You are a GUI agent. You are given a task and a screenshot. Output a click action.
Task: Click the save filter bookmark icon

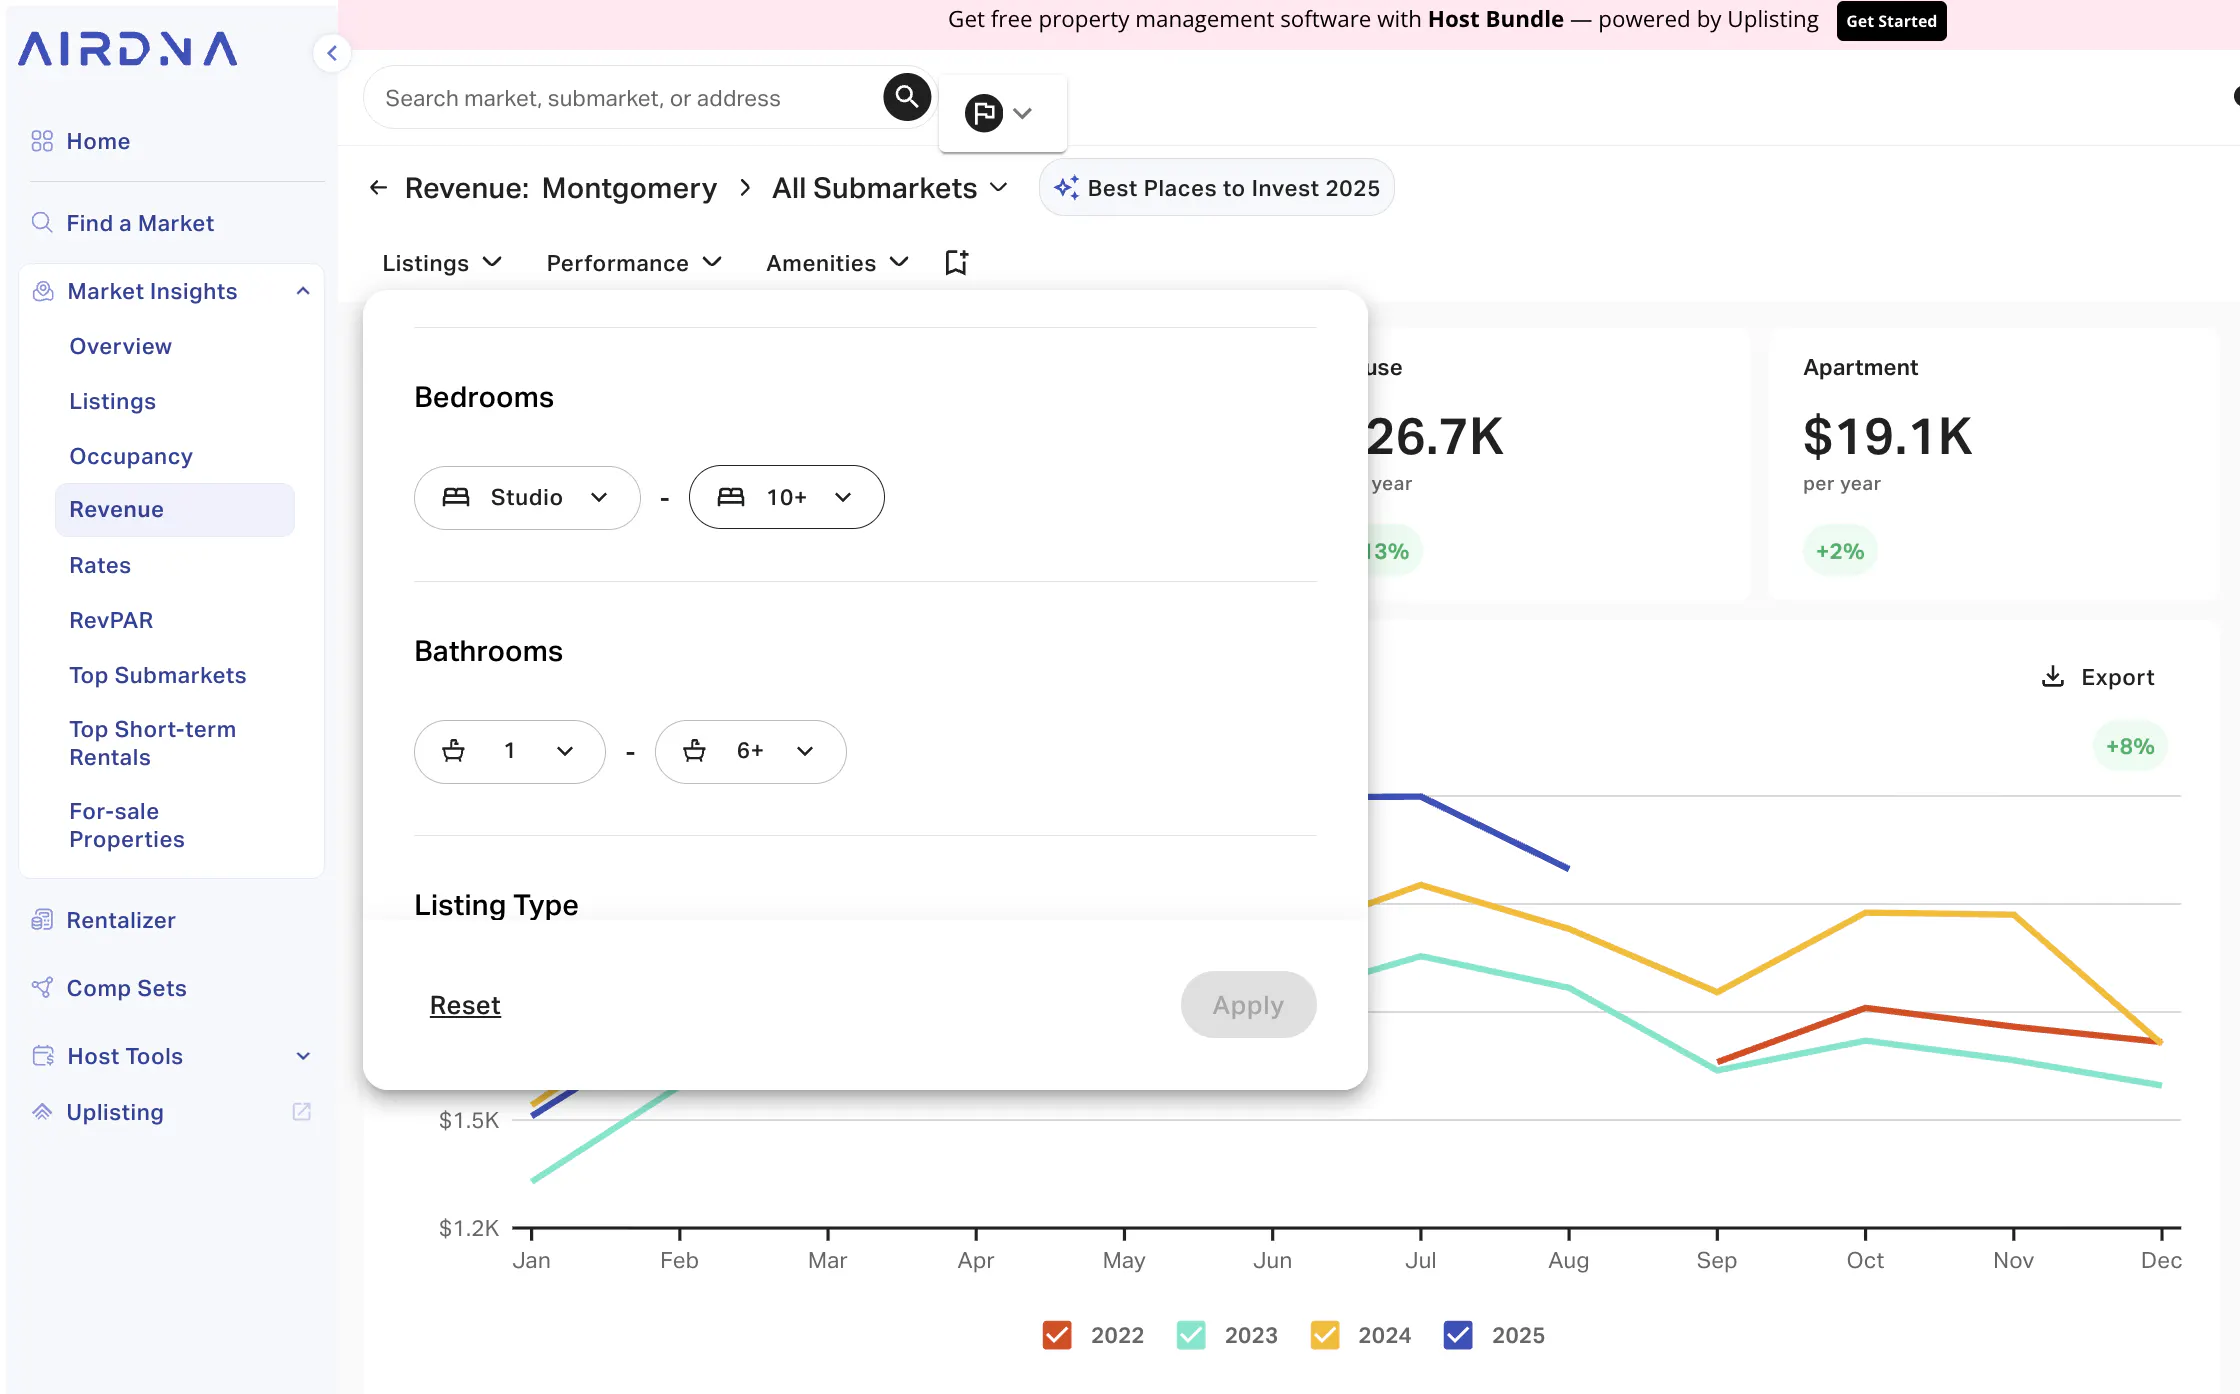click(957, 263)
